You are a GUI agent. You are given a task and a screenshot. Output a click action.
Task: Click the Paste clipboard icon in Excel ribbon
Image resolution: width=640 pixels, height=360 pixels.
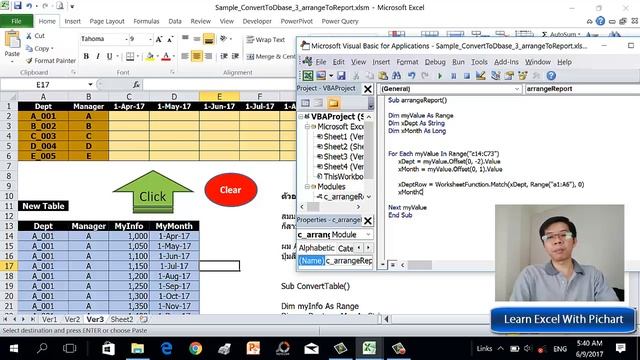(12, 40)
